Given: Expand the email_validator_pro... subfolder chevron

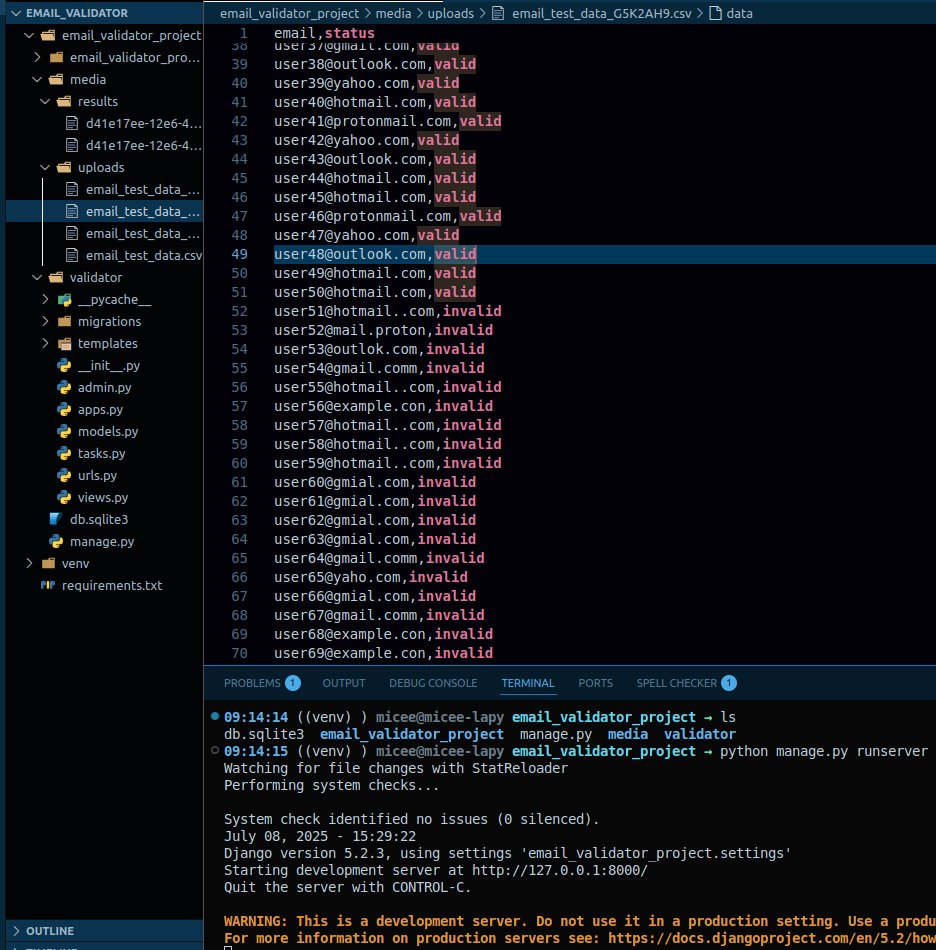Looking at the screenshot, I should click(38, 57).
